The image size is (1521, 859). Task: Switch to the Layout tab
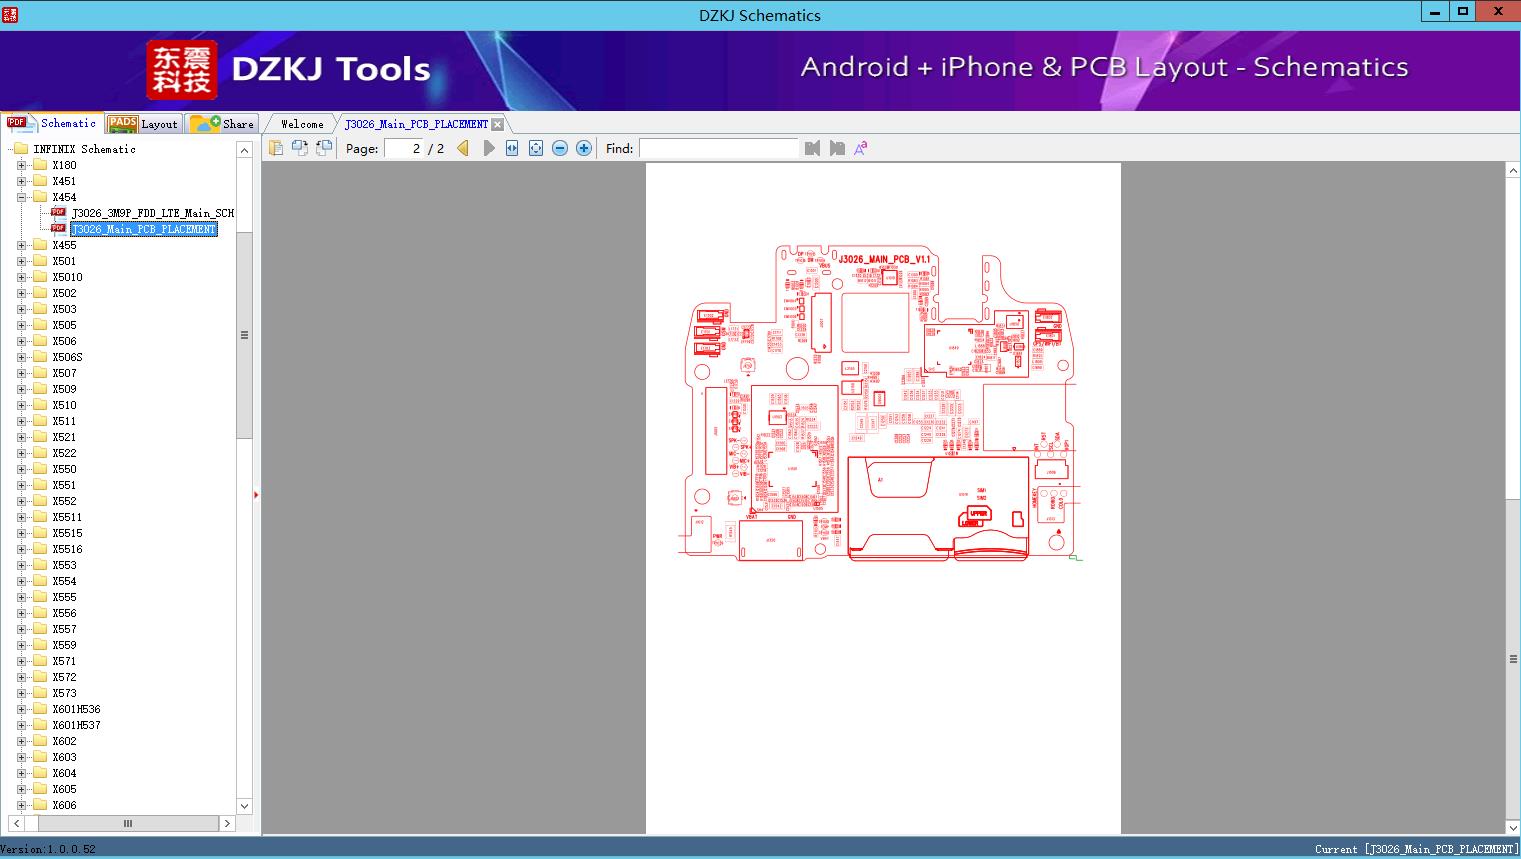click(145, 124)
